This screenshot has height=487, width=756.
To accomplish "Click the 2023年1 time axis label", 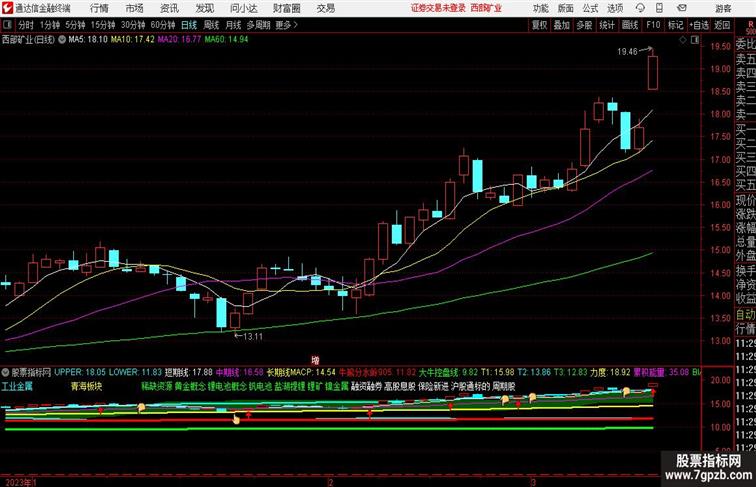I will click(21, 482).
